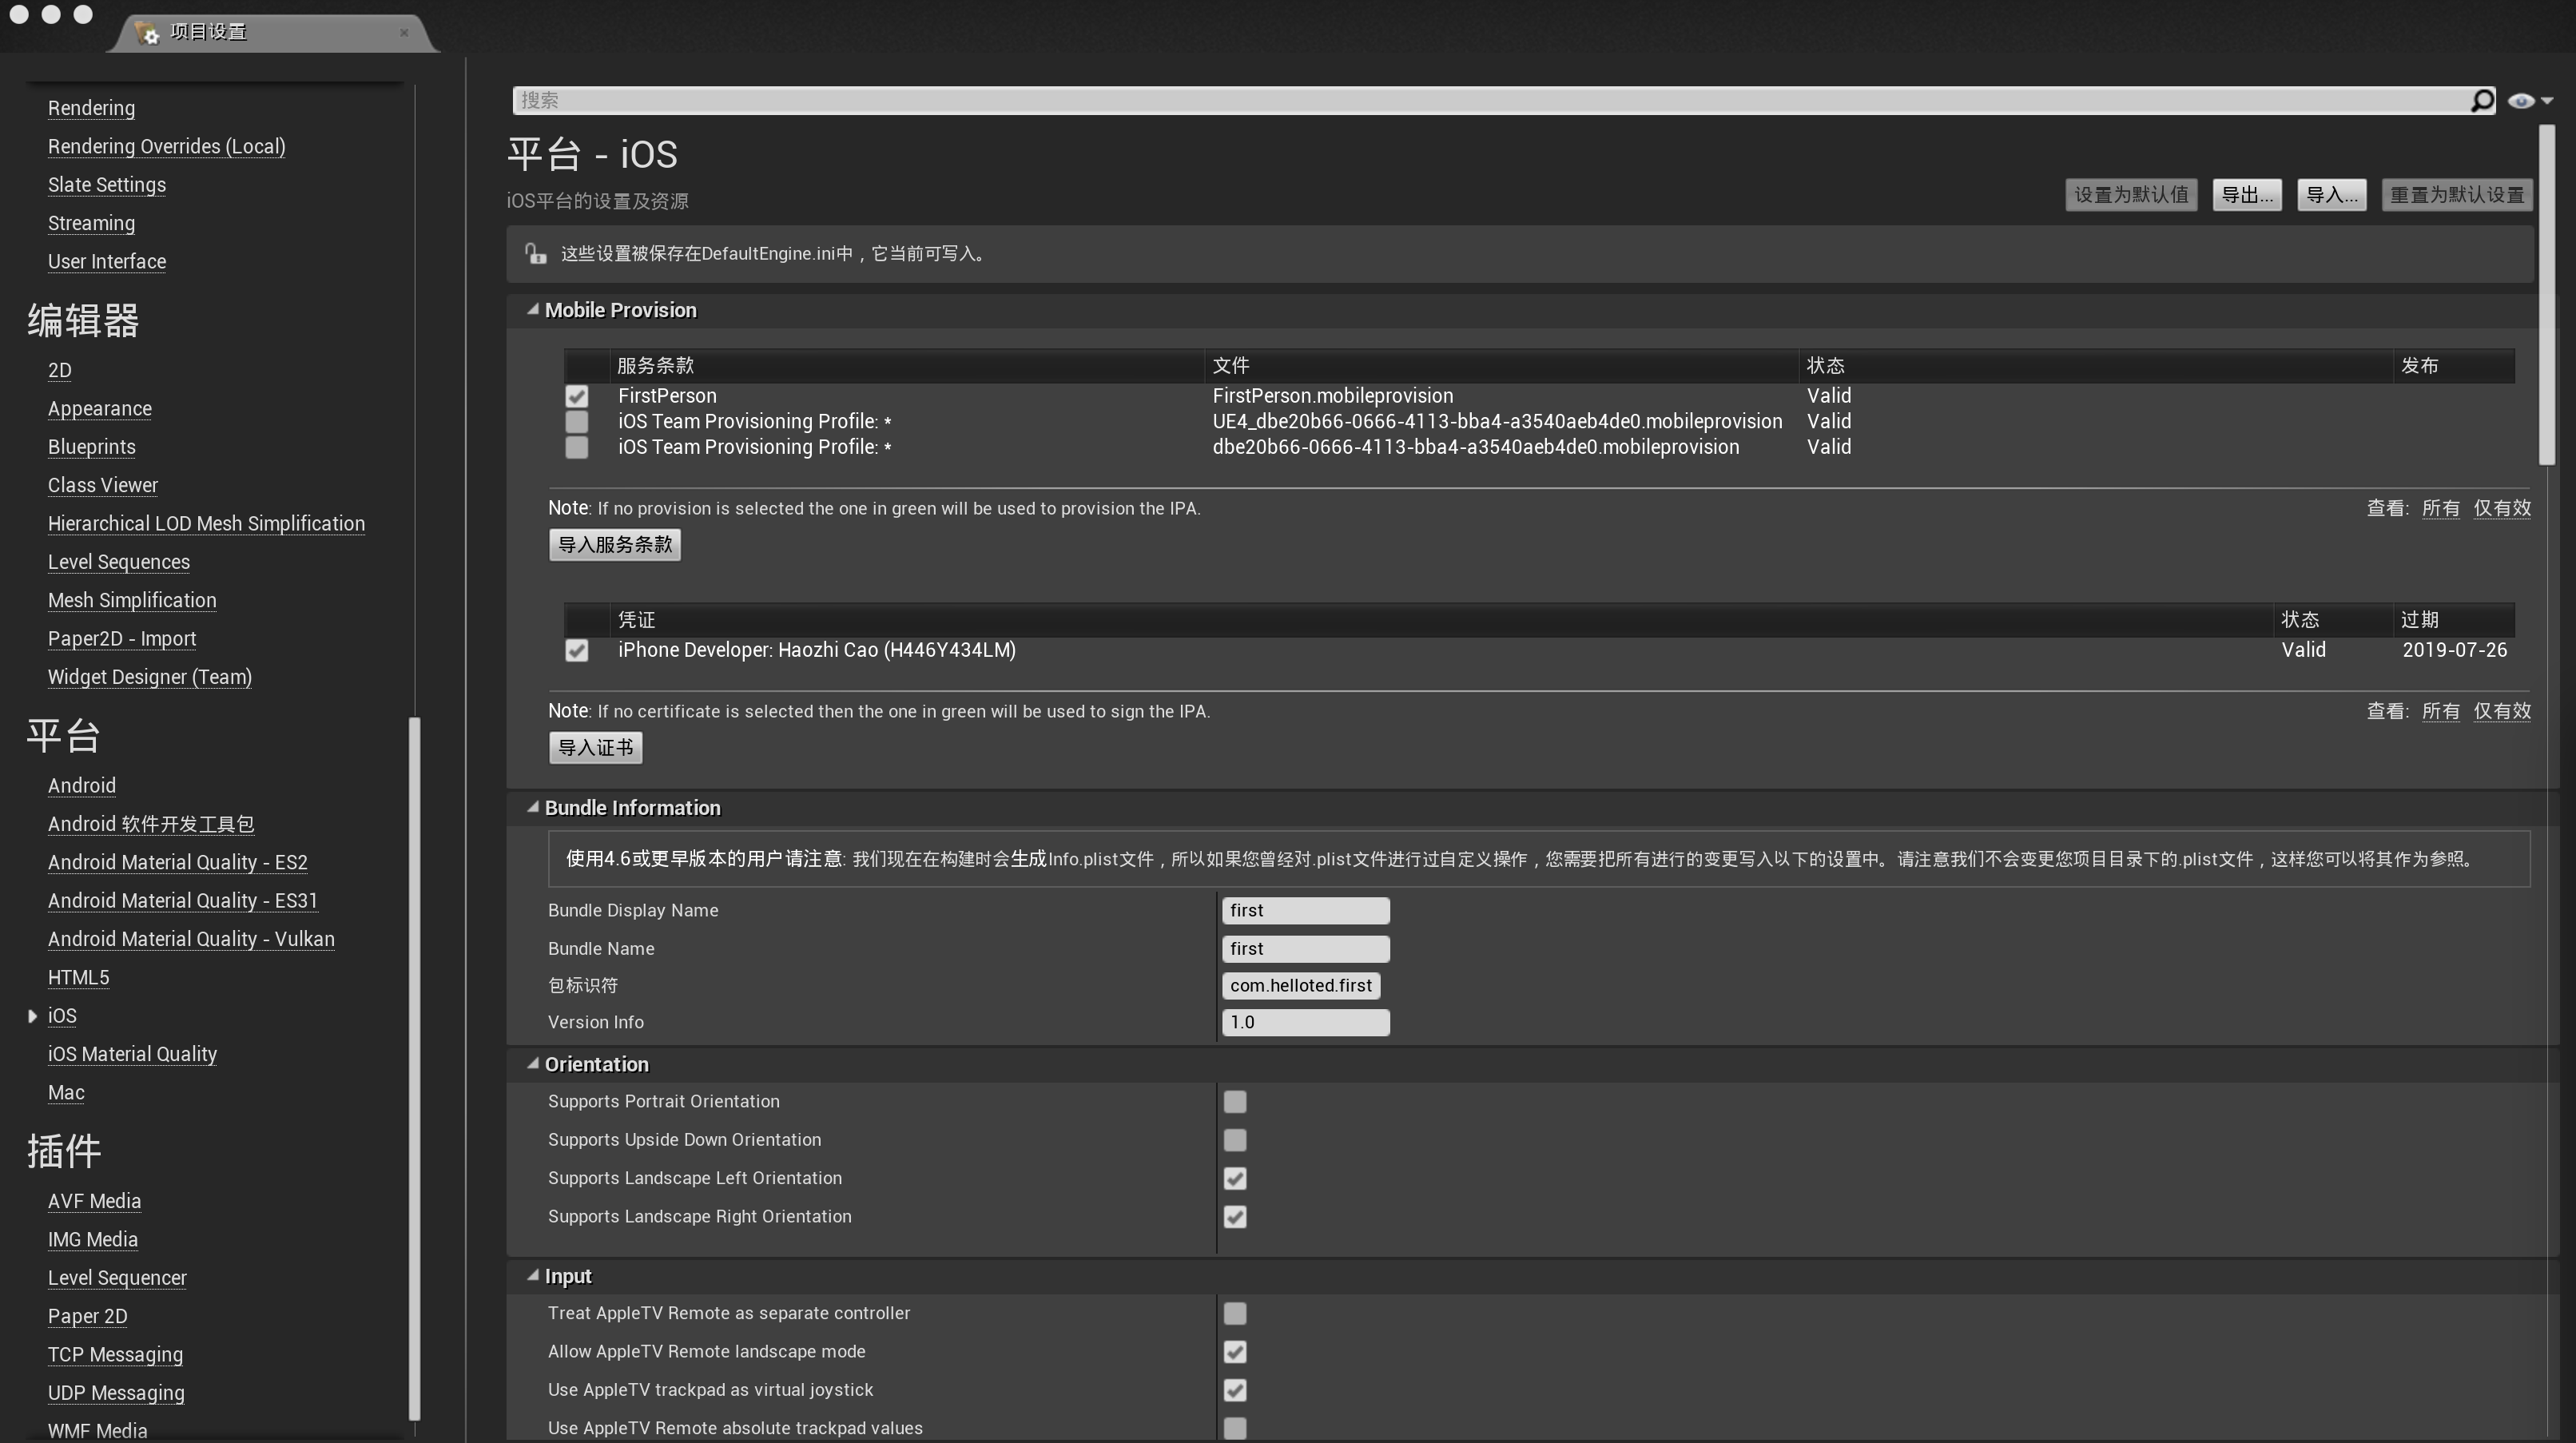This screenshot has width=2576, height=1443.
Task: Collapse the Input section
Action: click(x=533, y=1276)
